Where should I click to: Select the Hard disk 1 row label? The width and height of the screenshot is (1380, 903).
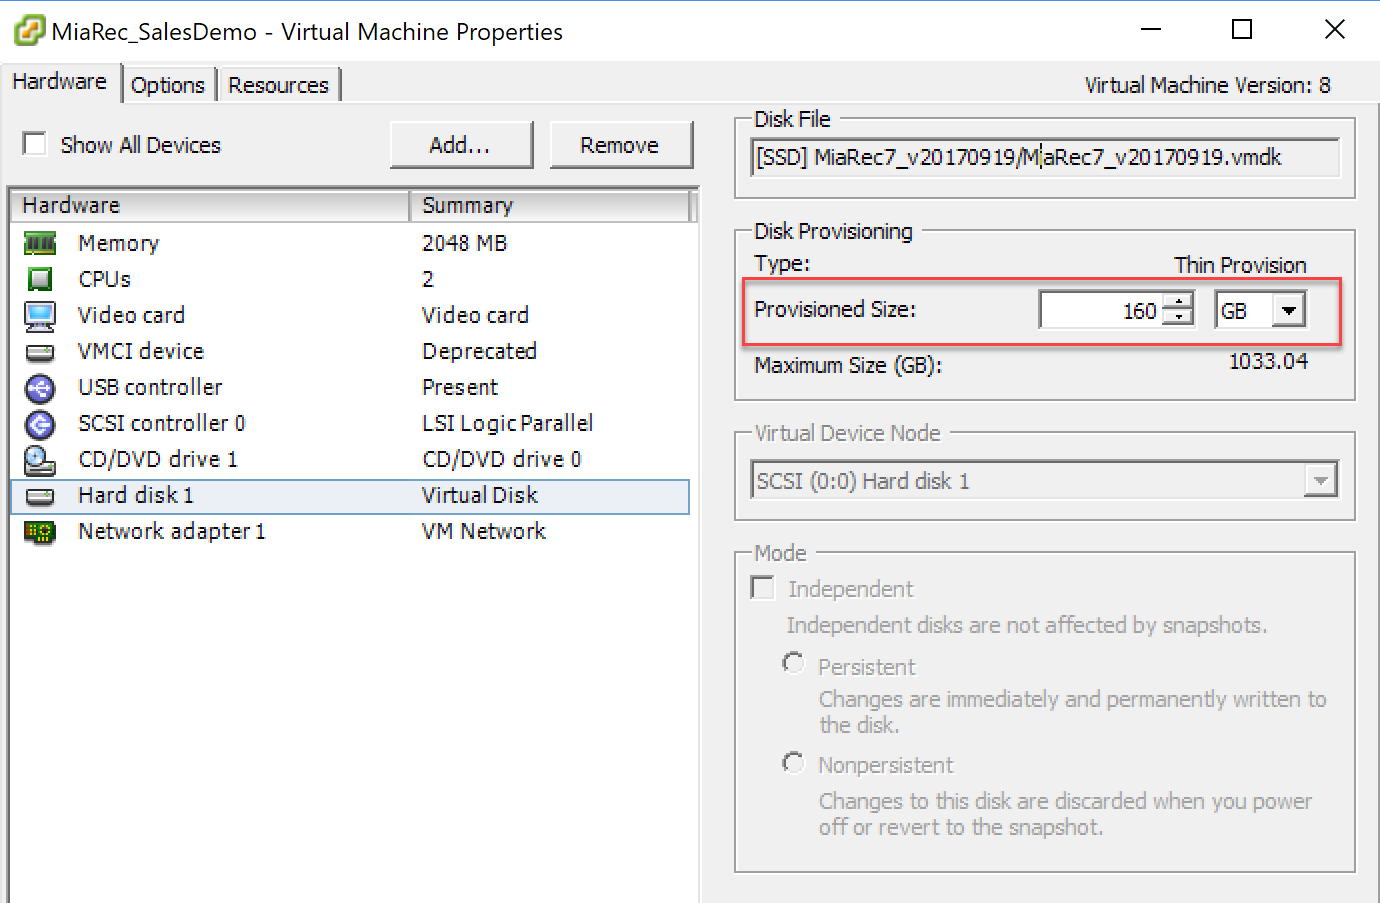click(x=136, y=495)
